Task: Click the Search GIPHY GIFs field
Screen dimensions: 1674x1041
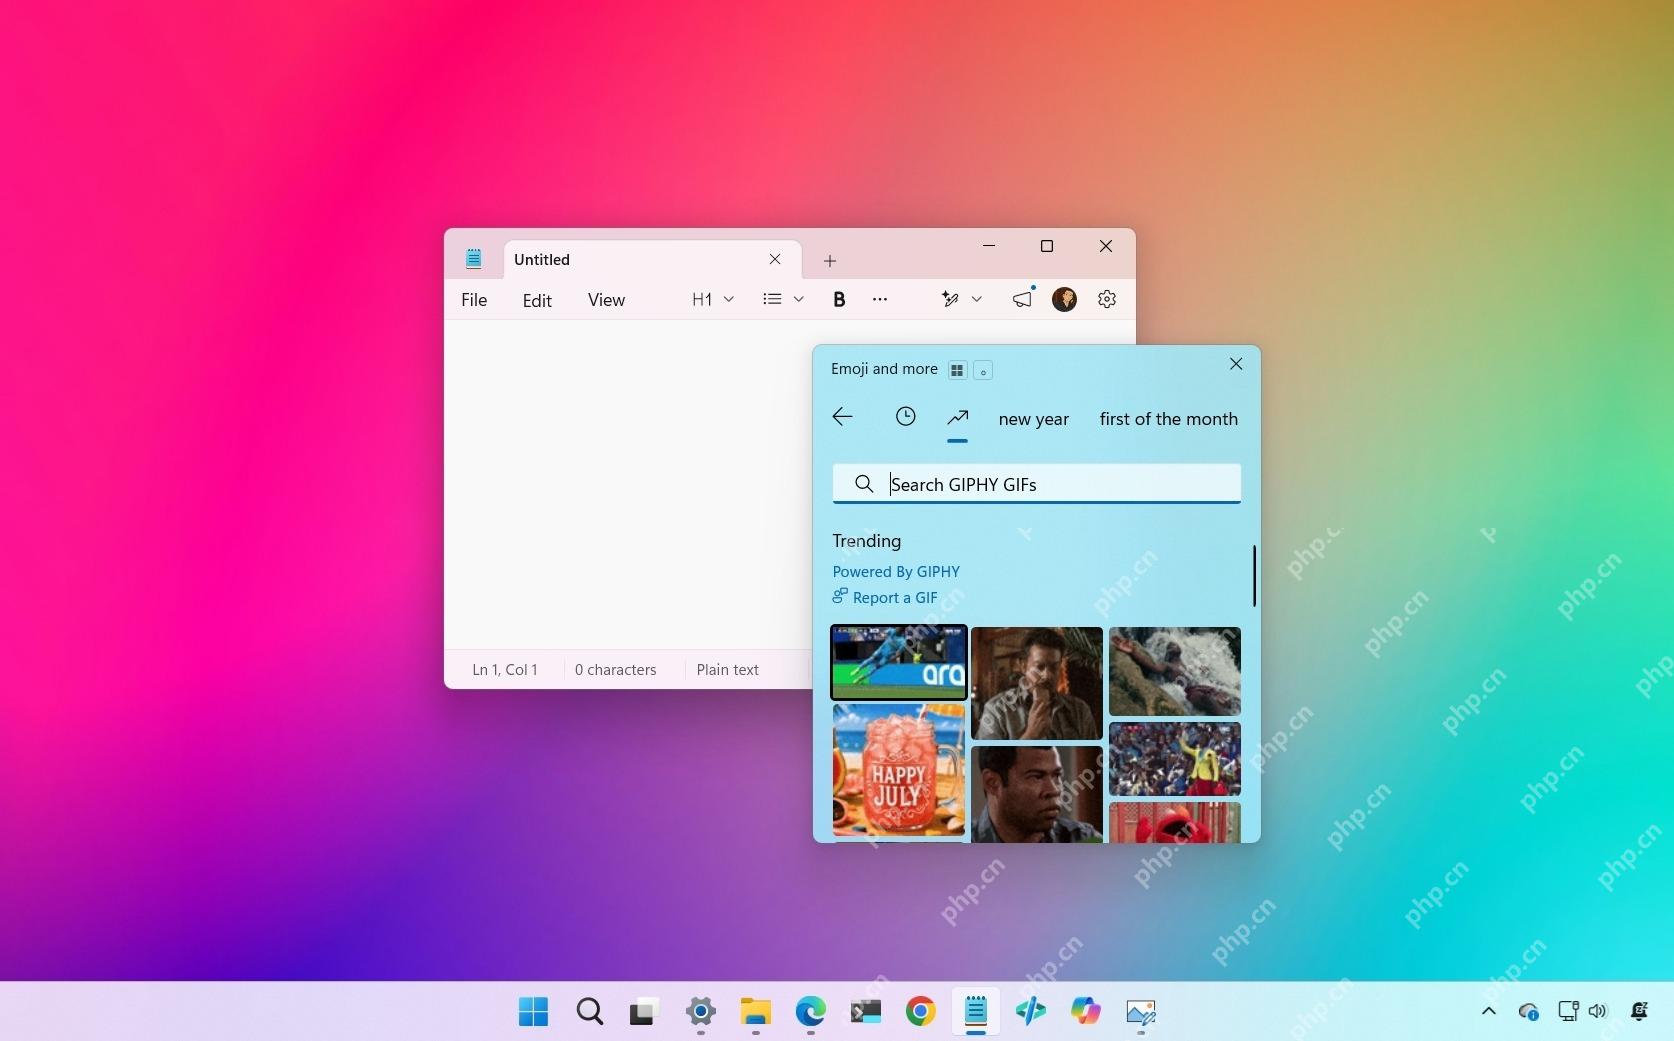Action: coord(1037,484)
